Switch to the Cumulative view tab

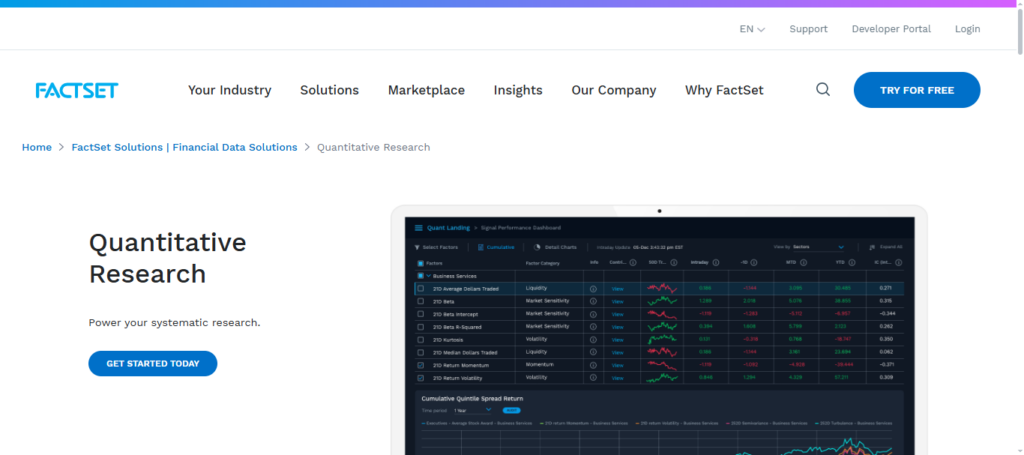click(496, 247)
